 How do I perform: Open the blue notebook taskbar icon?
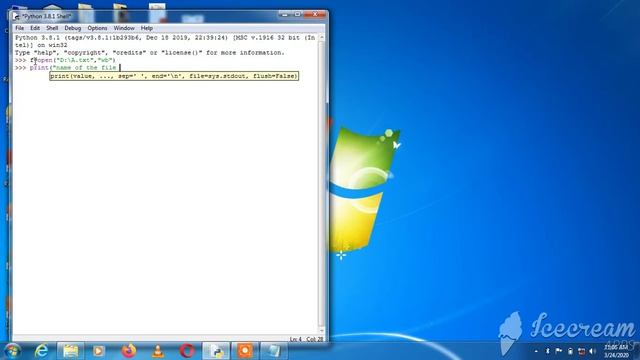click(x=273, y=351)
